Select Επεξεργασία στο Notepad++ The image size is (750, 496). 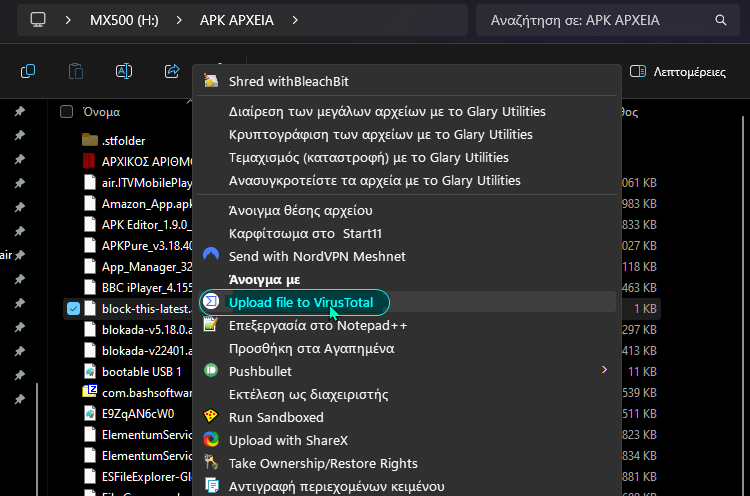tap(407, 325)
